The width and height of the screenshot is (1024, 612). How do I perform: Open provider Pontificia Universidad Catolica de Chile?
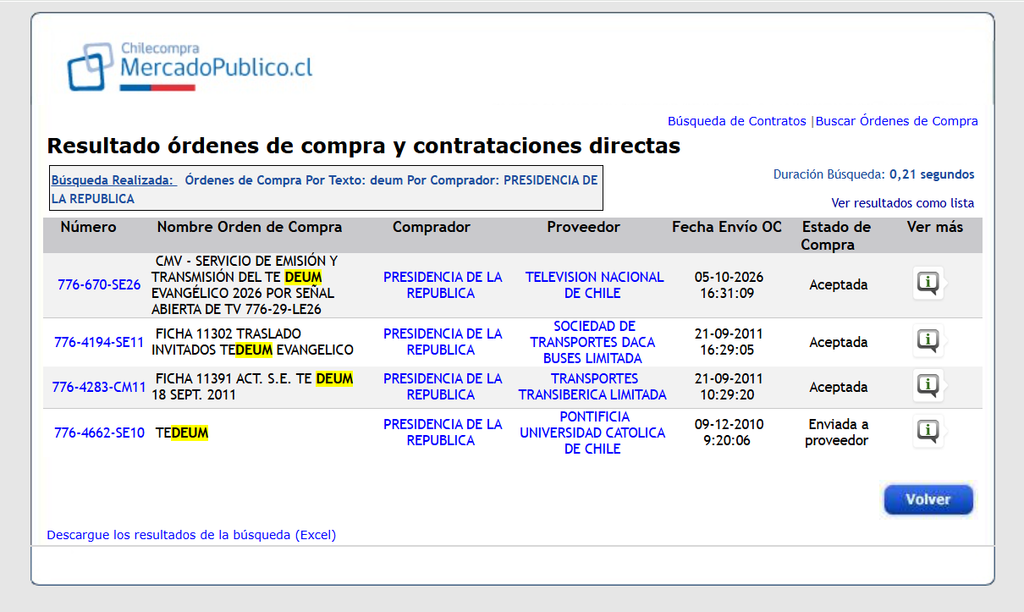(x=592, y=432)
